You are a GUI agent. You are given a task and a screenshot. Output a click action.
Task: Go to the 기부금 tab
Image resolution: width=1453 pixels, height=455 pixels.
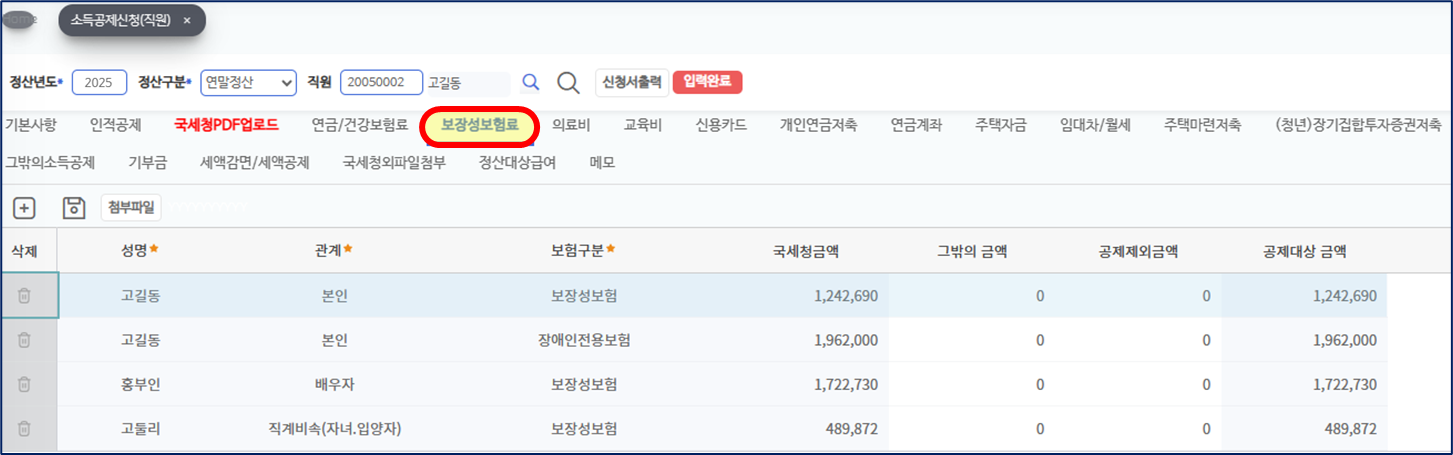tap(147, 162)
